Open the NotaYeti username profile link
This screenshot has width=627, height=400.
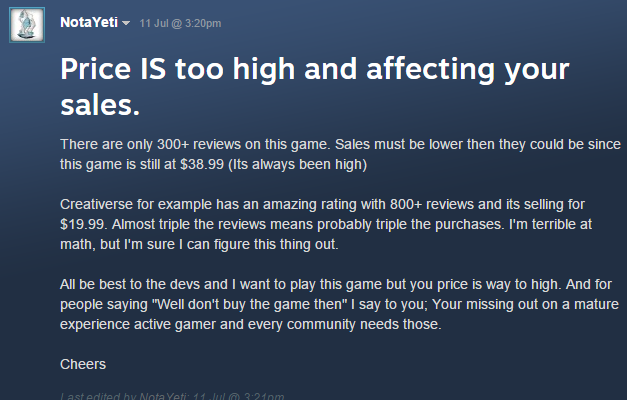(x=88, y=23)
